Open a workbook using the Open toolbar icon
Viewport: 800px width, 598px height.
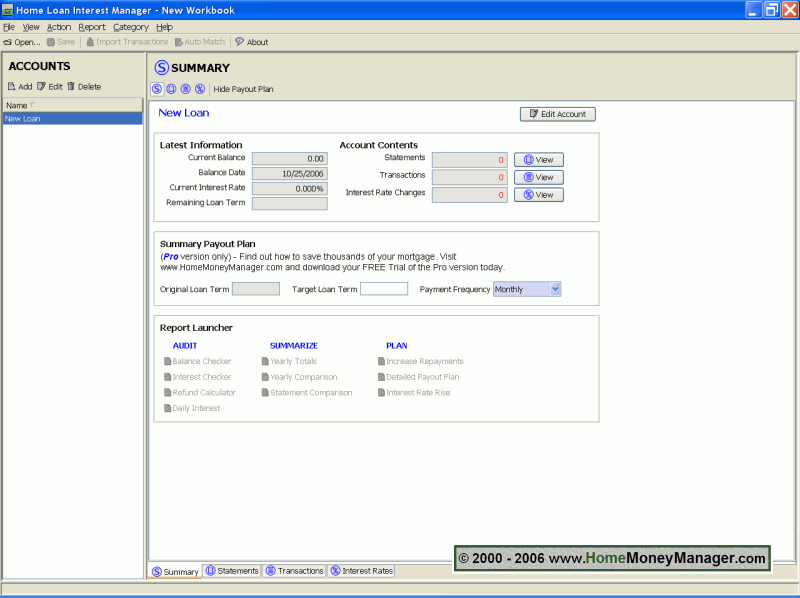tap(20, 42)
